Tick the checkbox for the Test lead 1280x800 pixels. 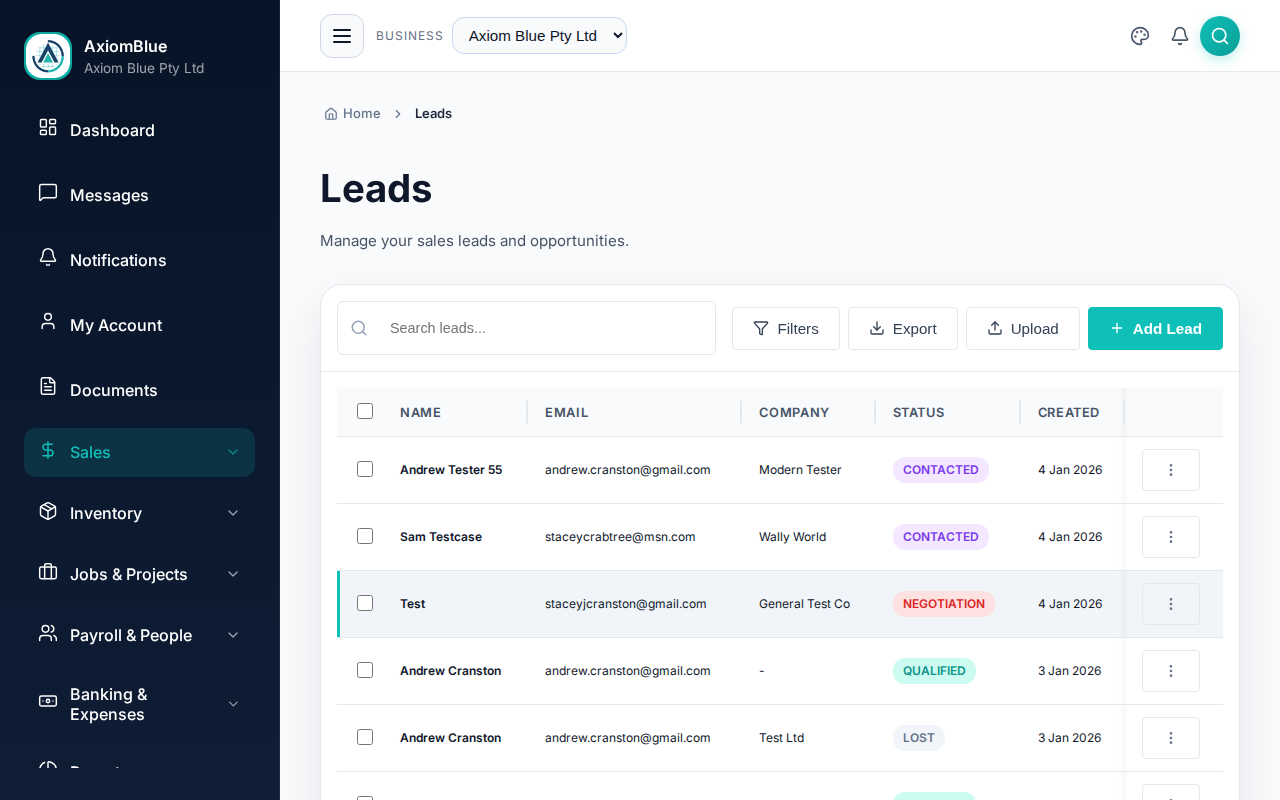[x=365, y=603]
